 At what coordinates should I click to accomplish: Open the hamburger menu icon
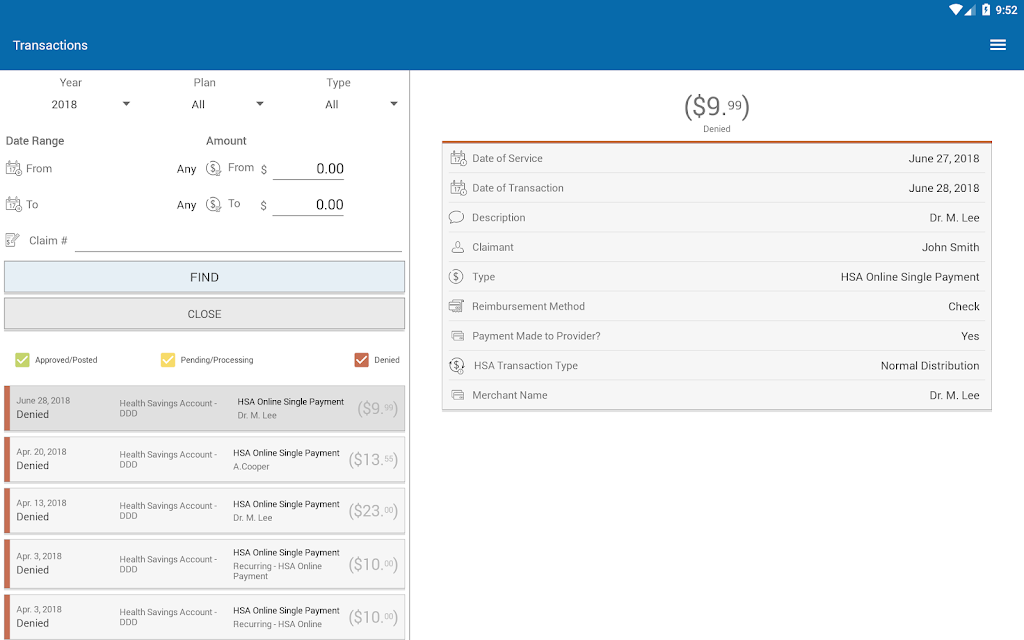point(997,45)
